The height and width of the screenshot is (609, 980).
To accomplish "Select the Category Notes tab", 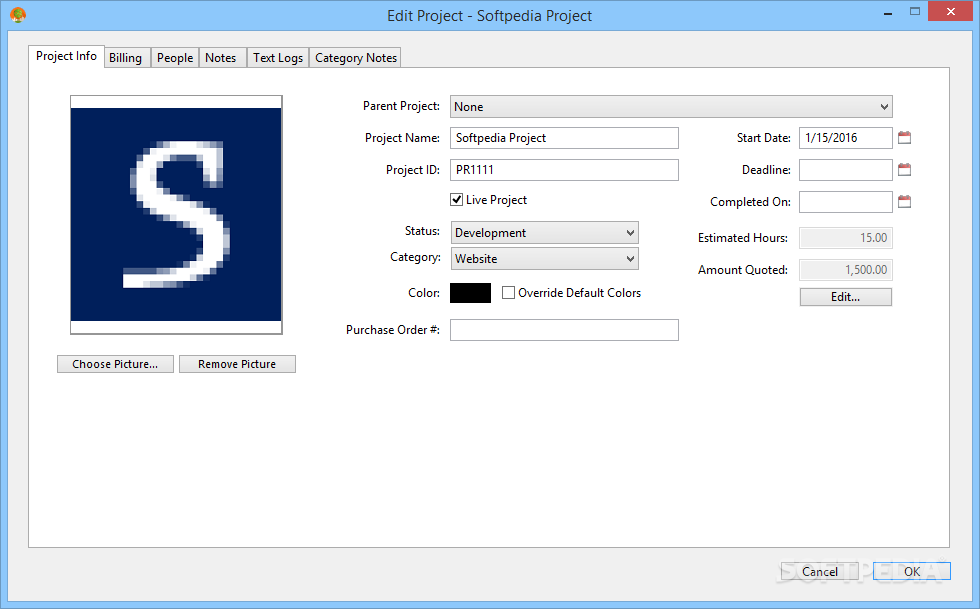I will tap(356, 58).
